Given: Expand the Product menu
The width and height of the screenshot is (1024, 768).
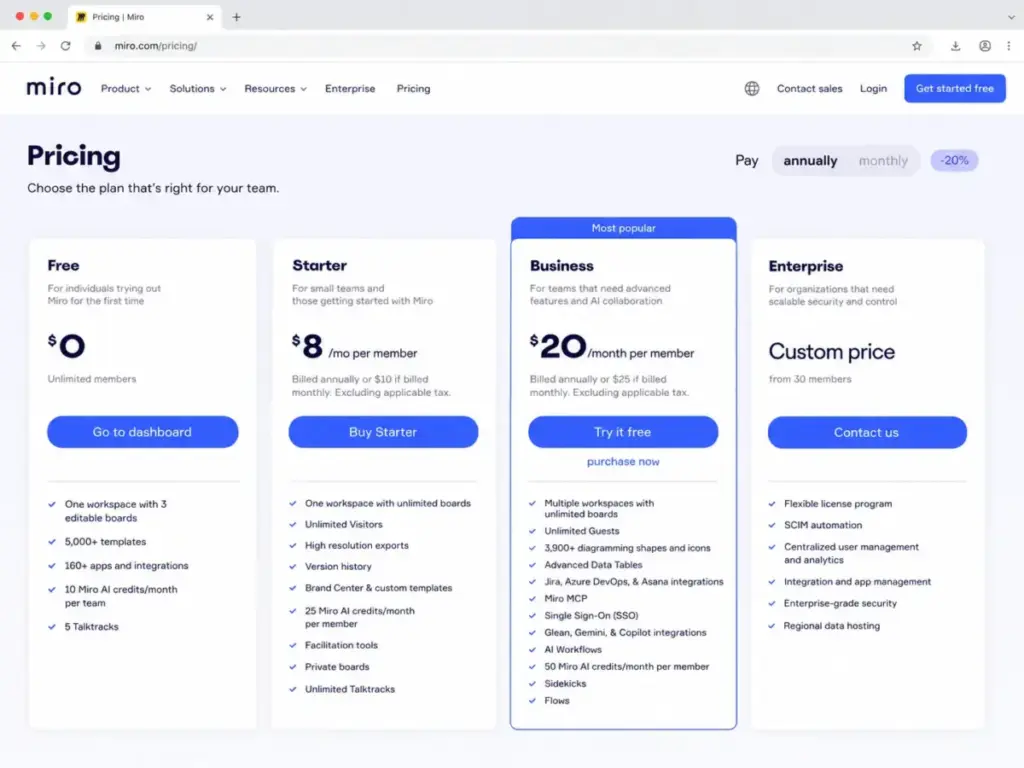Looking at the screenshot, I should point(126,89).
